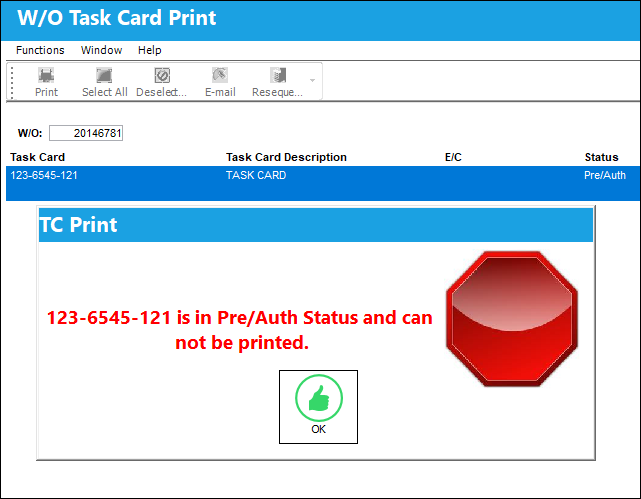Image resolution: width=641 pixels, height=499 pixels.
Task: Click the OK thumbs-up button
Action: coord(318,407)
